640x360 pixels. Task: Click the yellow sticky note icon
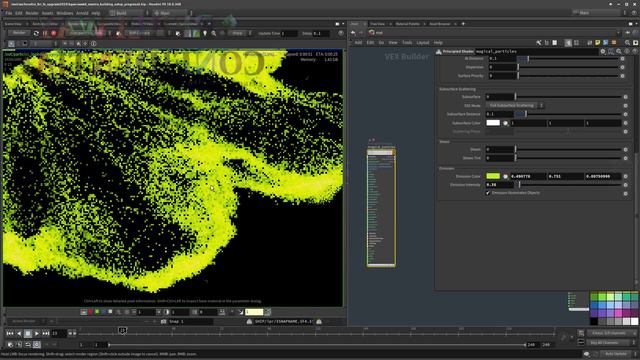tap(598, 42)
